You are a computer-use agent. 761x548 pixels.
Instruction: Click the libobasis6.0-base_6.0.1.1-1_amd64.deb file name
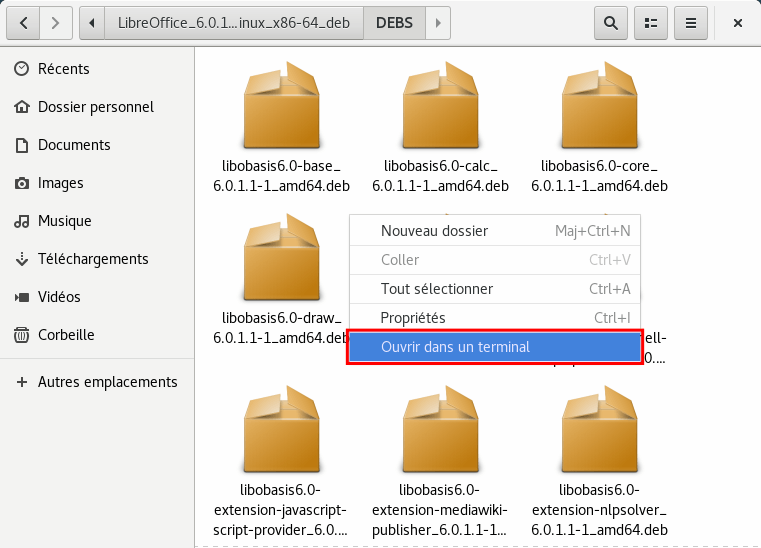point(281,176)
